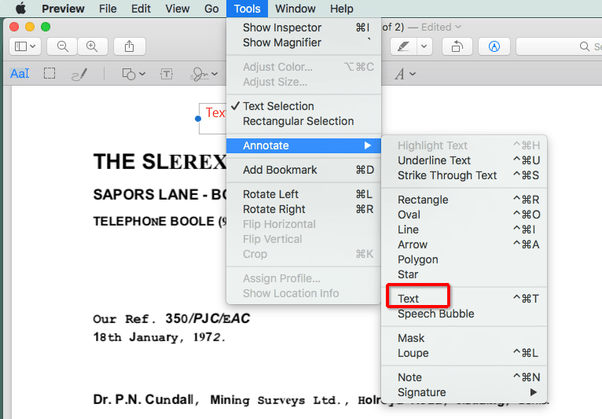Click the red text box in document

(212, 119)
